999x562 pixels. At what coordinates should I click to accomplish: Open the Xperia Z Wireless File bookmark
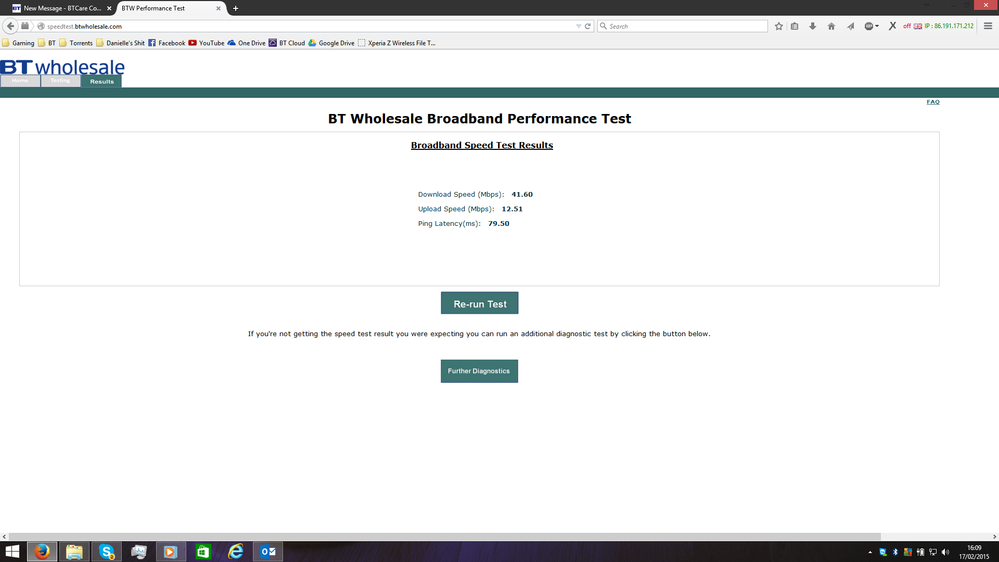[x=397, y=43]
